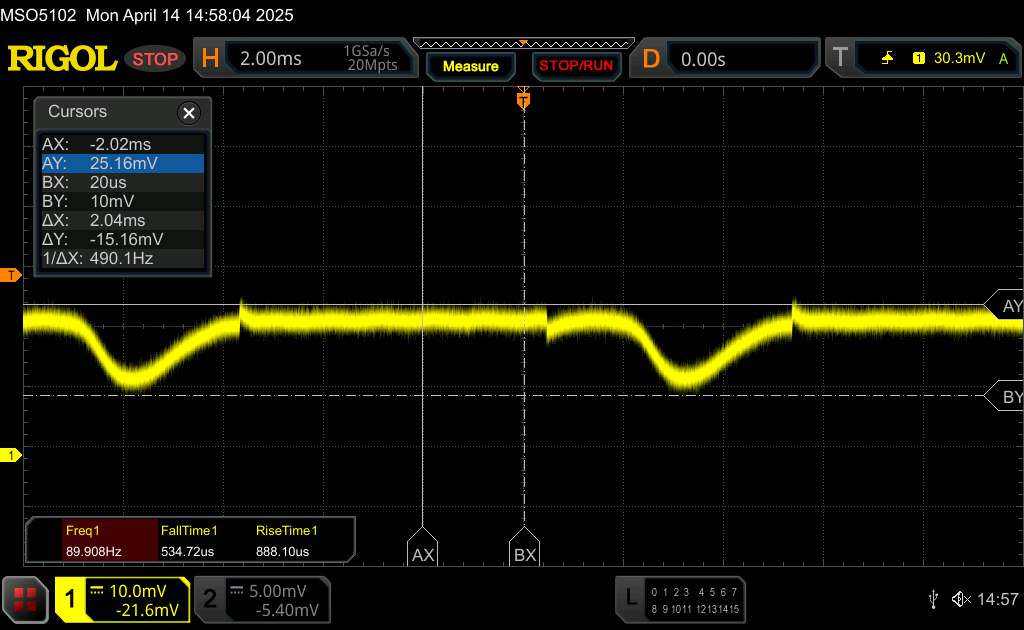Select the BX cursor handle
Viewport: 1024px width, 630px height.
pyautogui.click(x=524, y=552)
